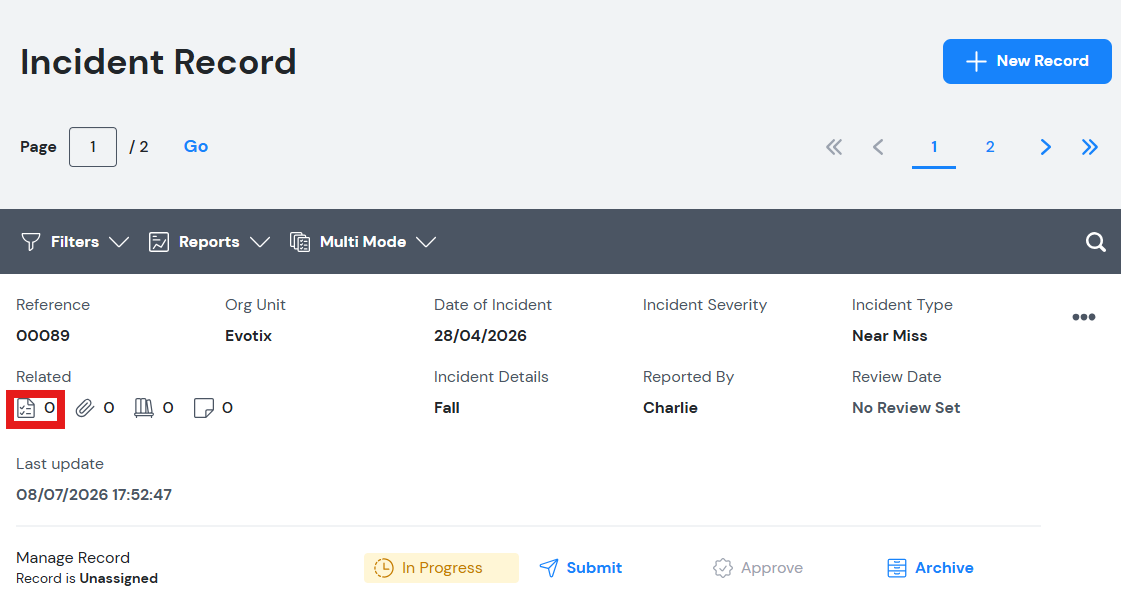Go to the last page arrow
This screenshot has height=603, width=1121.
coord(1090,147)
